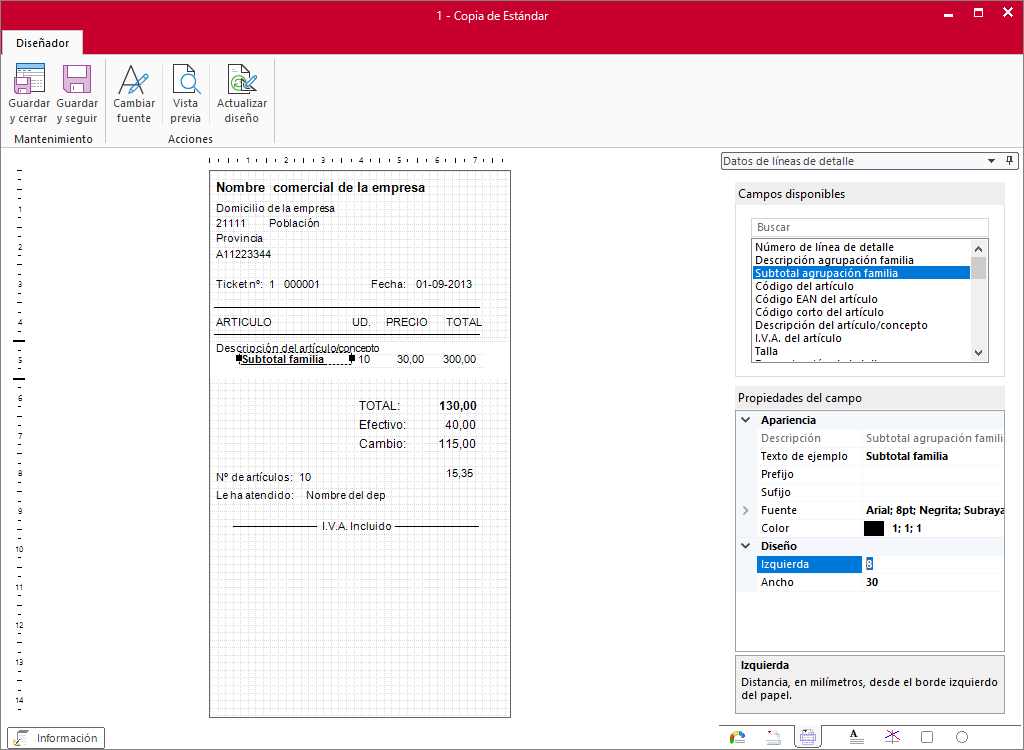The width and height of the screenshot is (1024, 750).
Task: Choose the circle shape tool
Action: (x=962, y=737)
